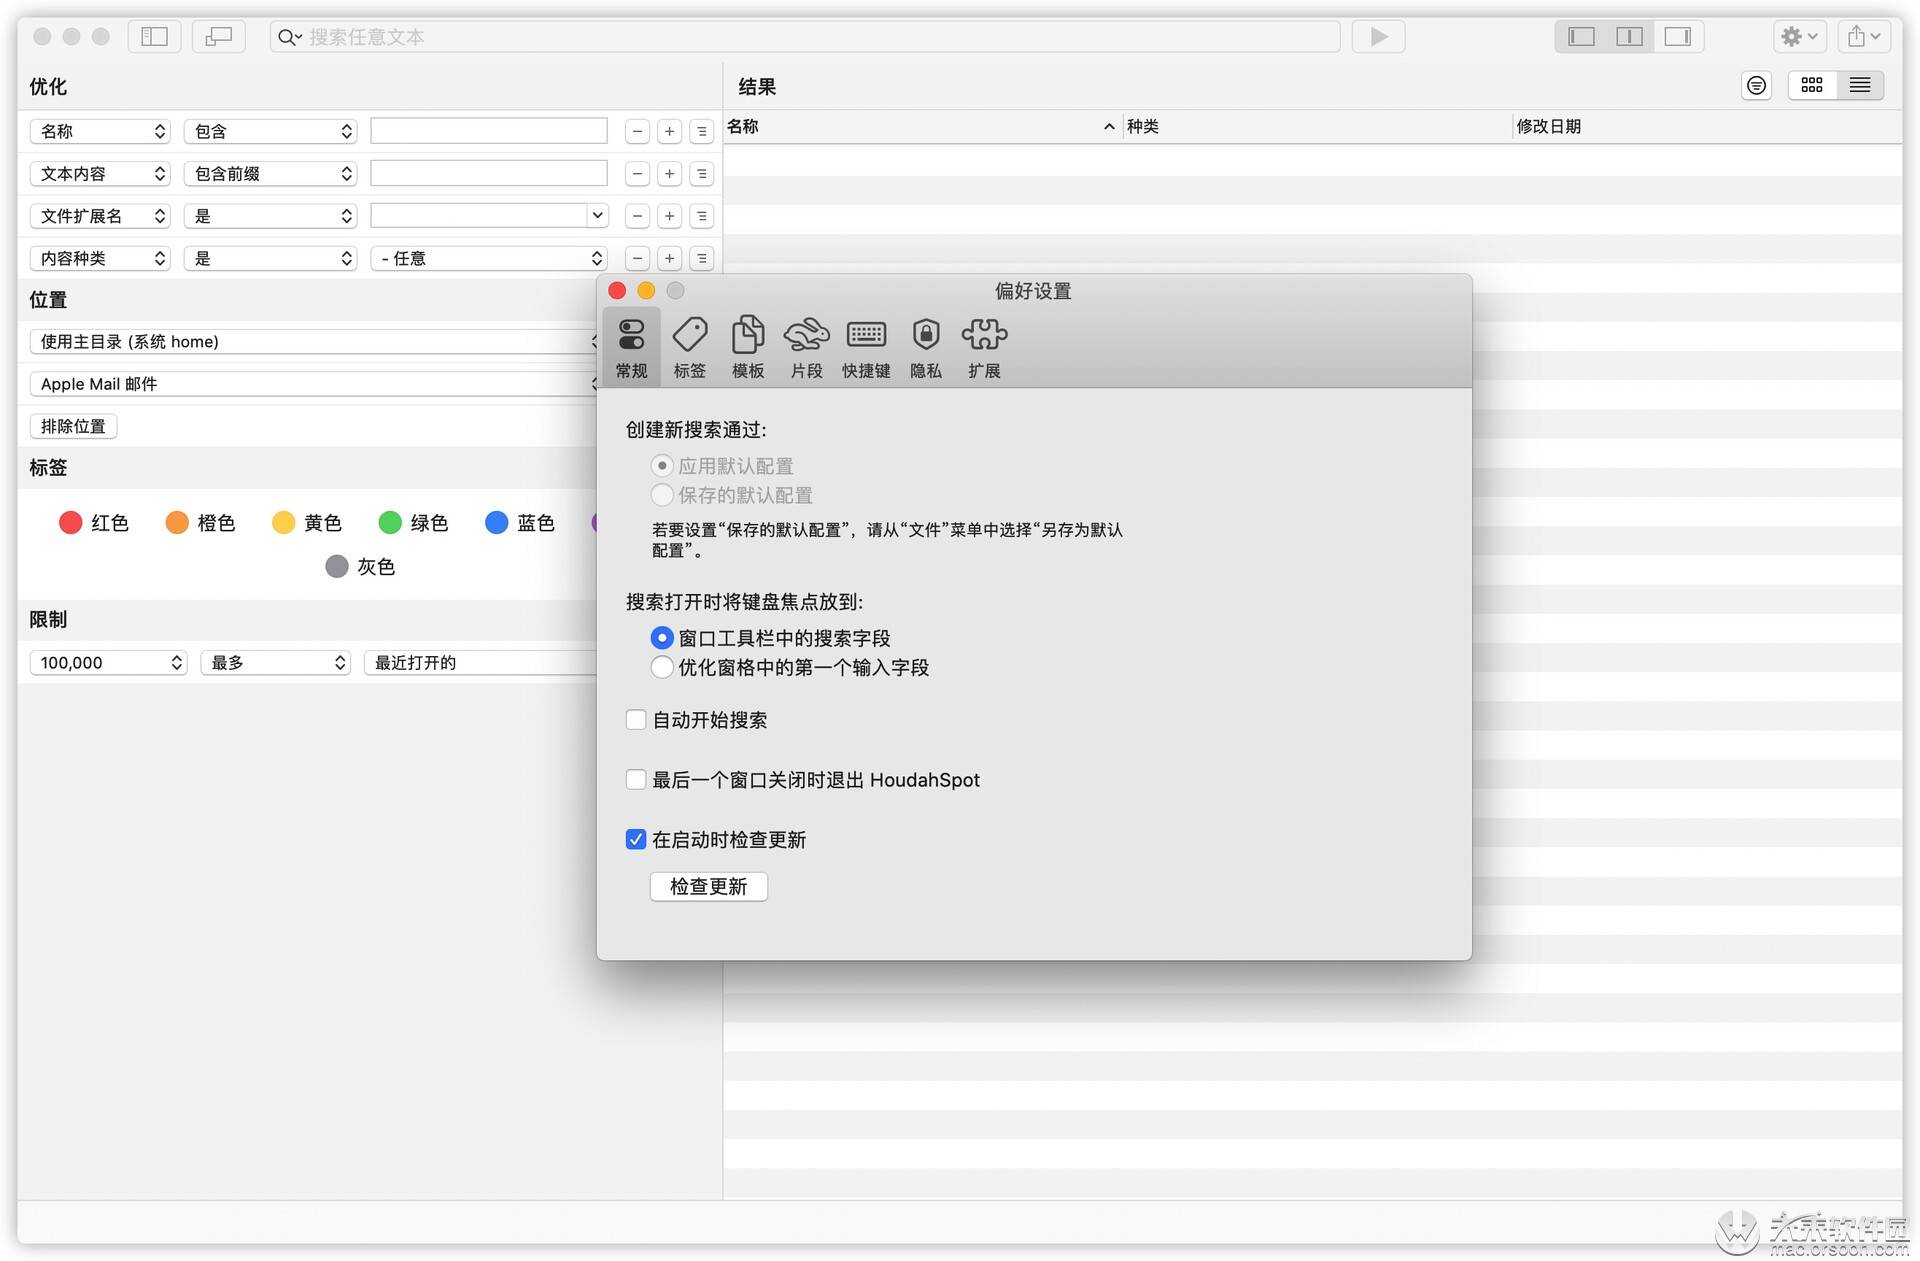Click the results filter circle icon
The height and width of the screenshot is (1261, 1920).
tap(1756, 86)
